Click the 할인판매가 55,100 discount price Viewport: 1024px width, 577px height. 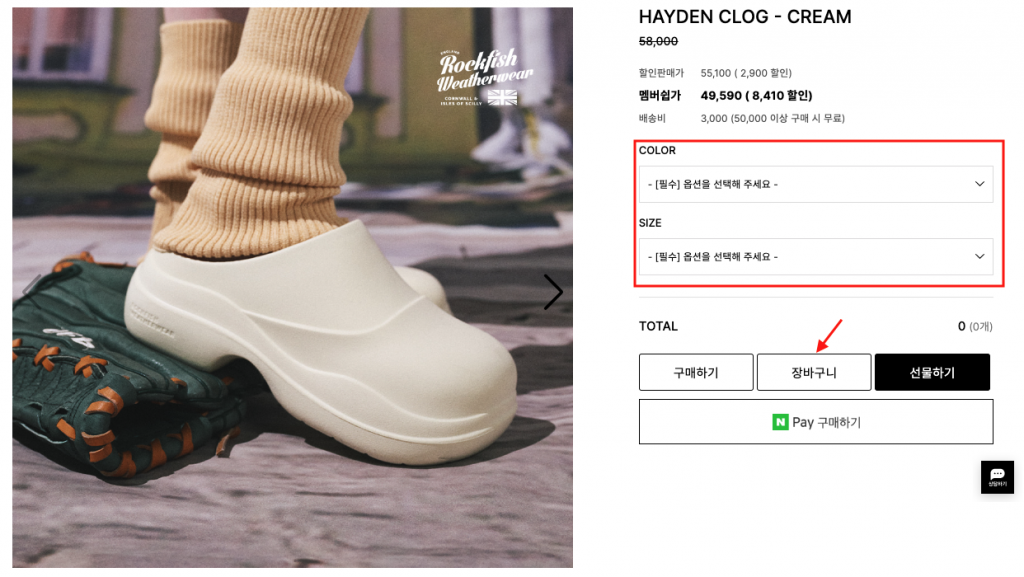[715, 72]
